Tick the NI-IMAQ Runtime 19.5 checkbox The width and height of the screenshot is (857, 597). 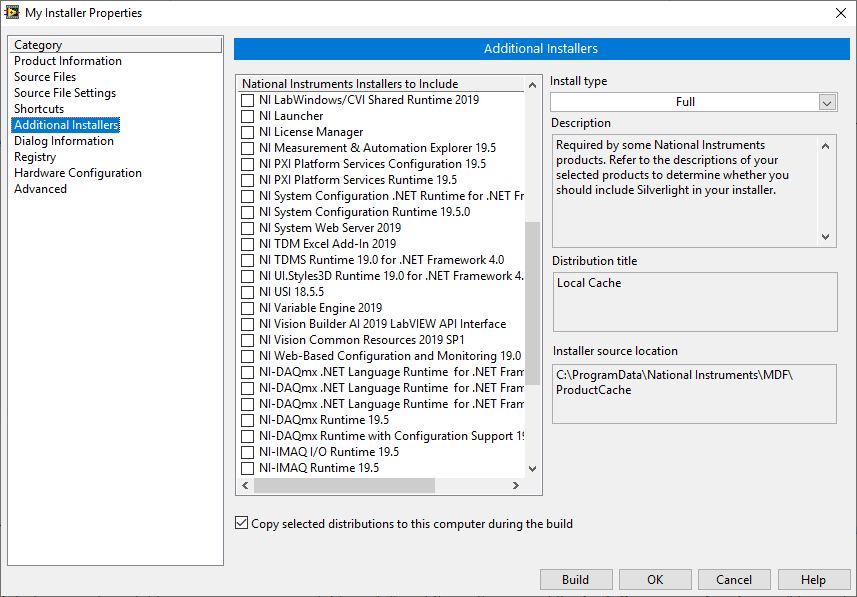tap(248, 468)
